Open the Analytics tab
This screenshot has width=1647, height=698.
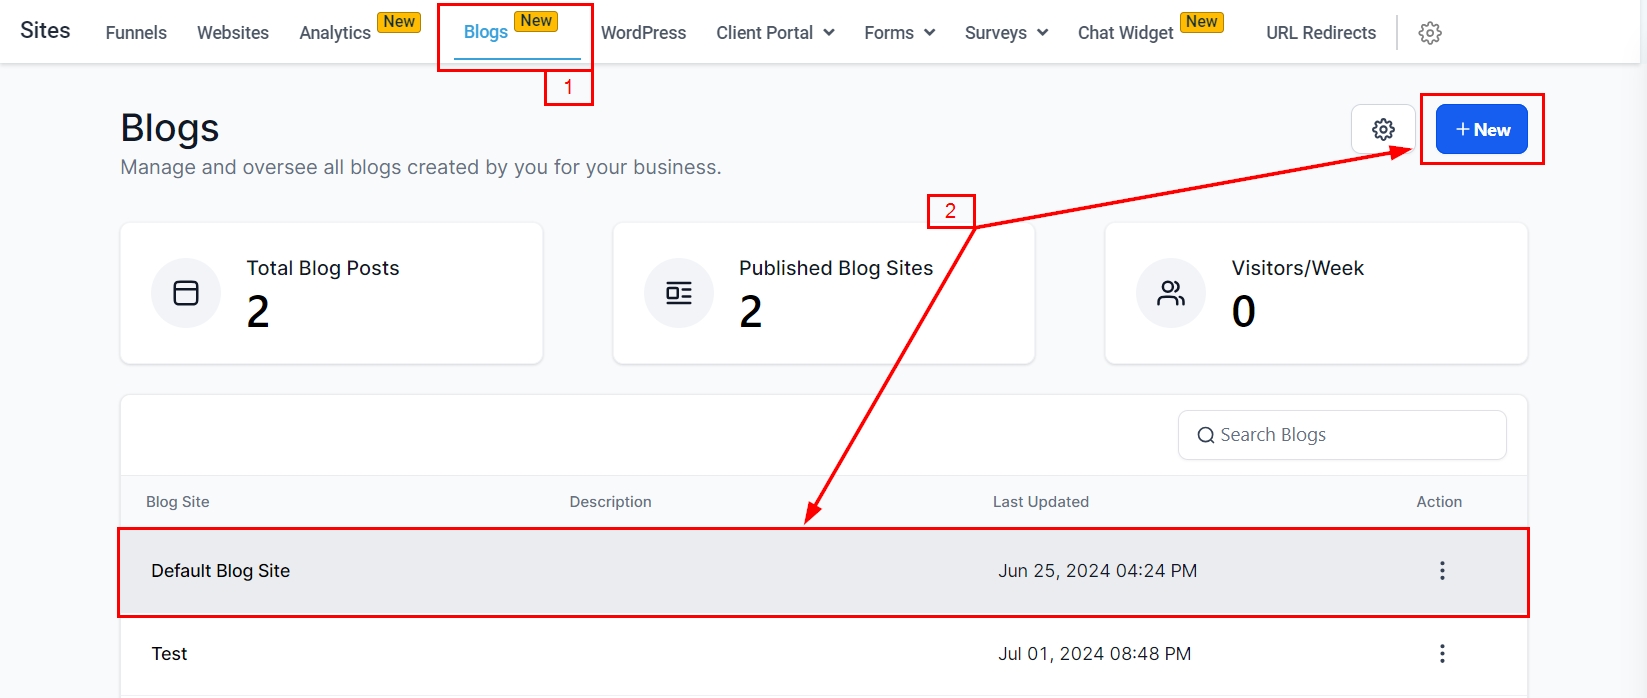(335, 33)
